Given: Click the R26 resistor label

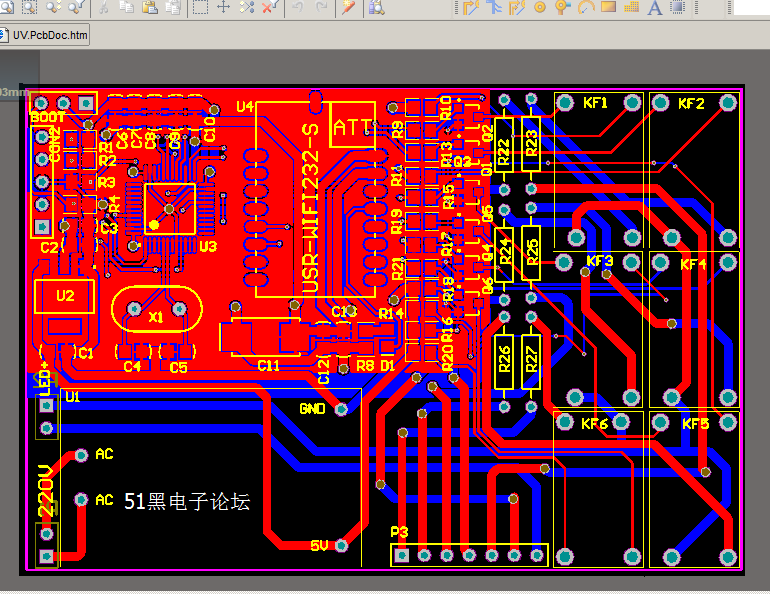Looking at the screenshot, I should (504, 359).
